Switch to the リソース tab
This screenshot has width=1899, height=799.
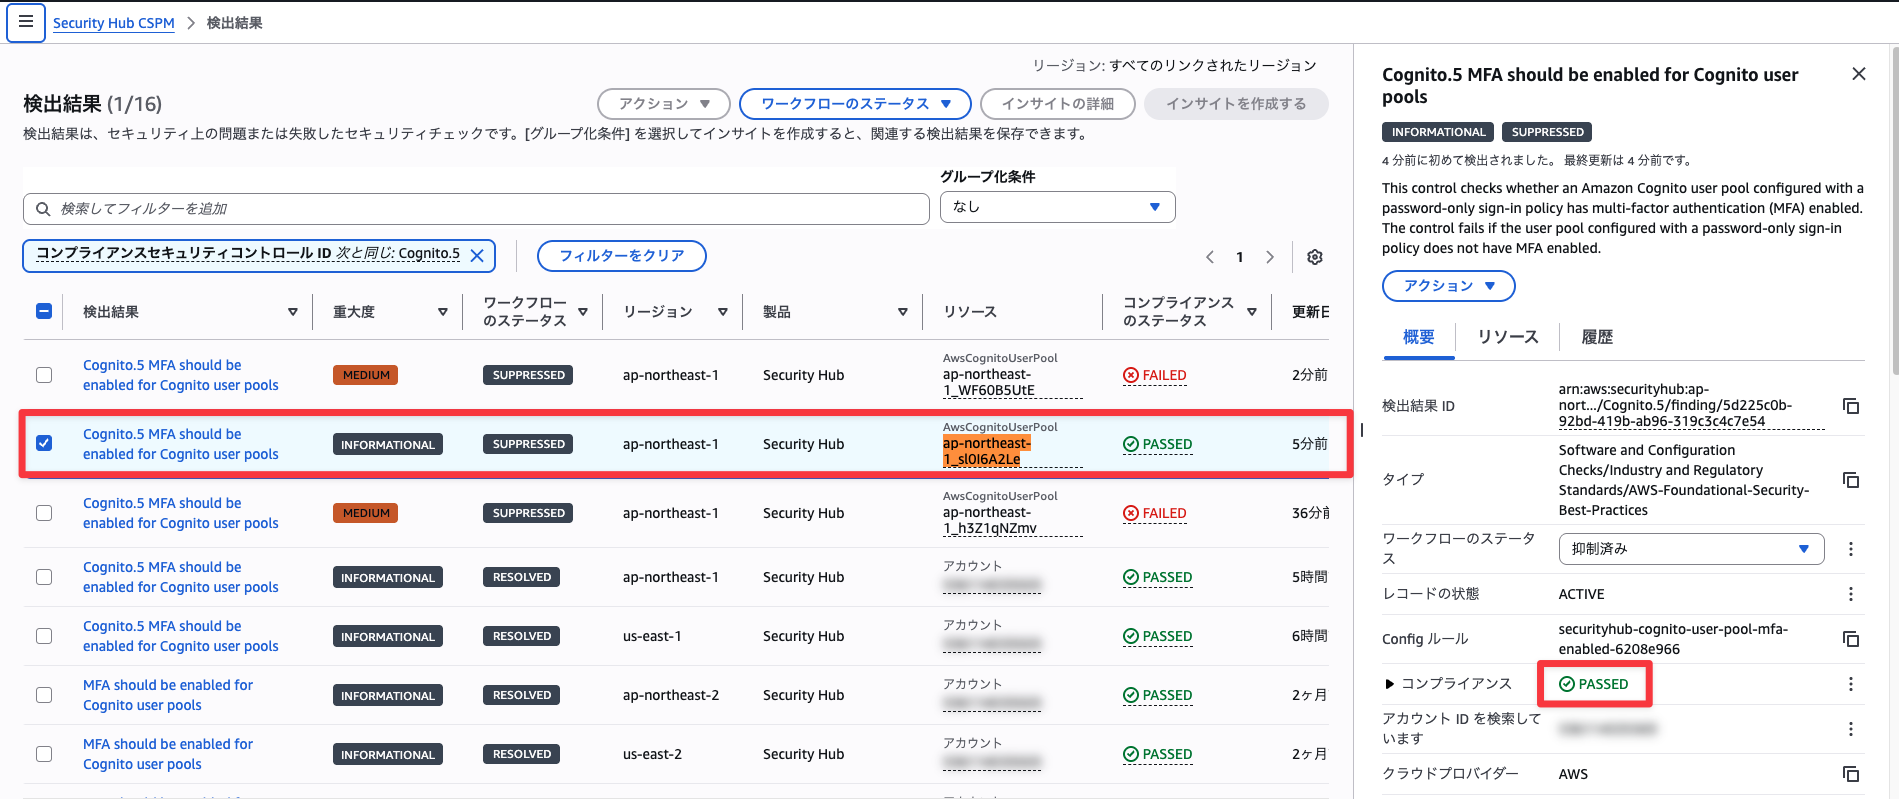pyautogui.click(x=1508, y=338)
